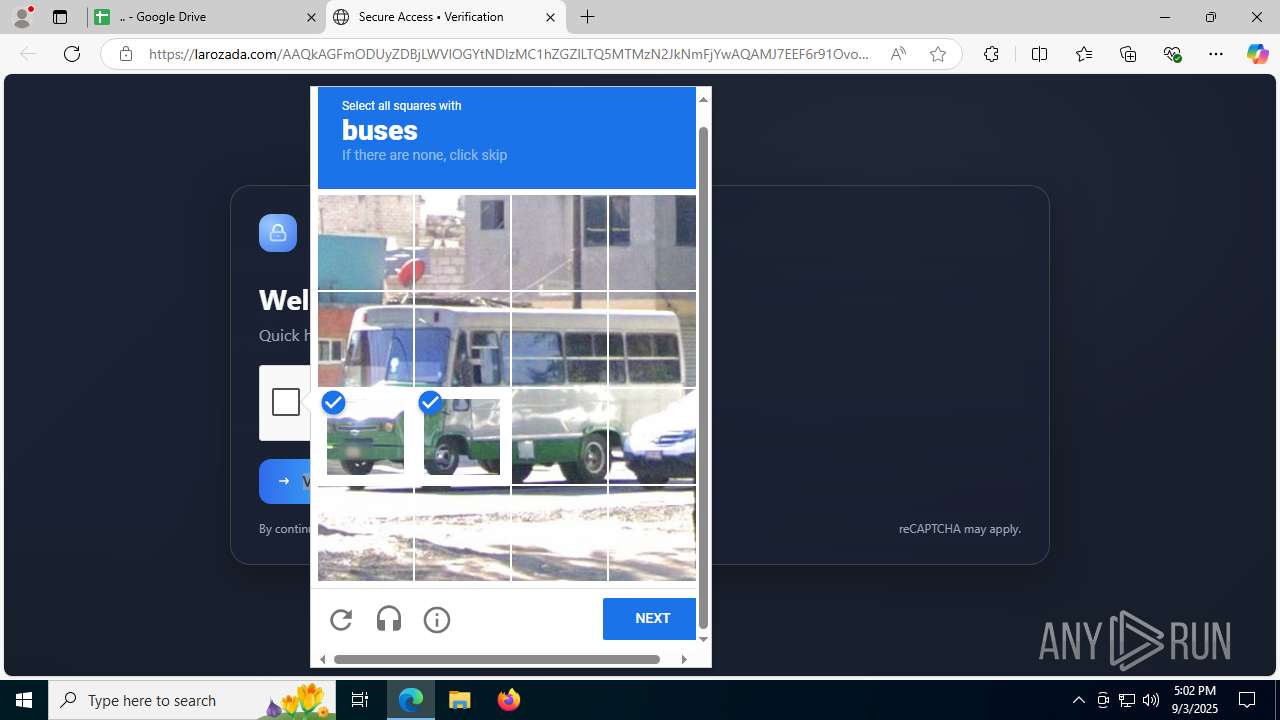Open Browser essentials icon

click(x=1172, y=54)
